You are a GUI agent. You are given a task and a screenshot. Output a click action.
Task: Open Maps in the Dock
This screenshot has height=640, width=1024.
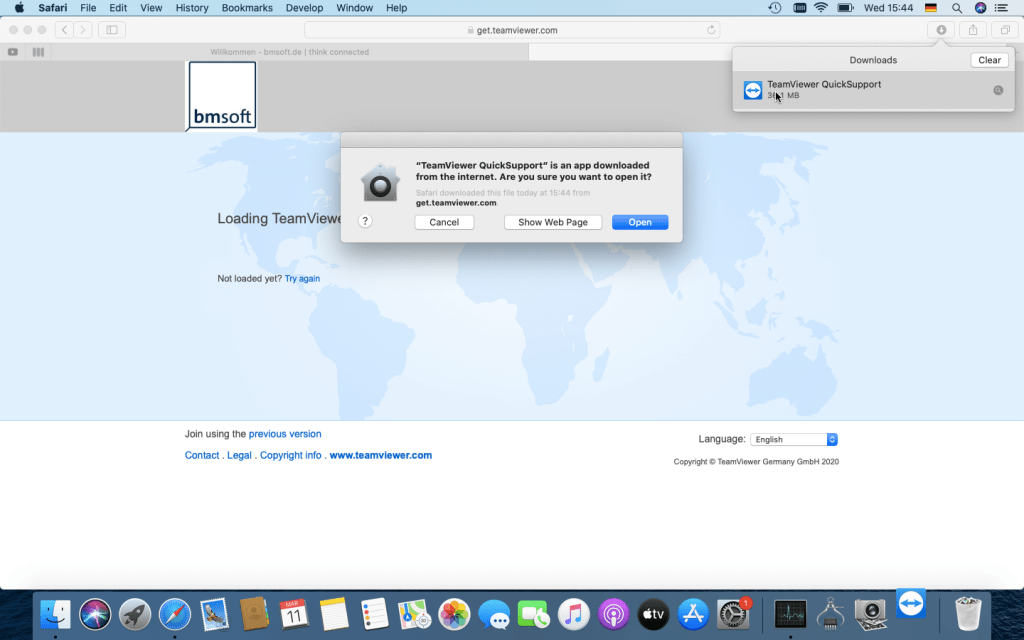[414, 614]
